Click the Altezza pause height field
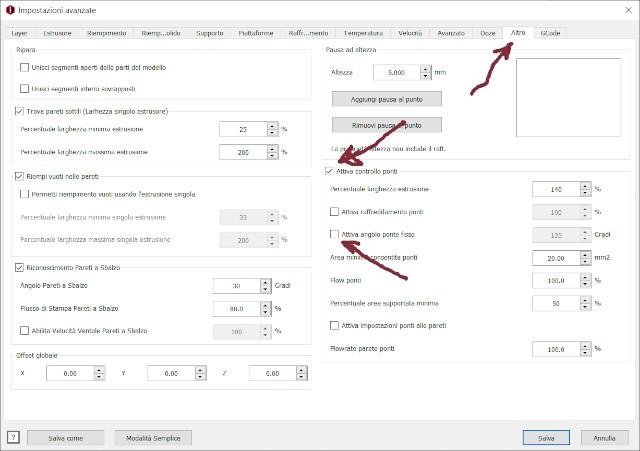Viewport: 640px width, 451px height. point(397,72)
